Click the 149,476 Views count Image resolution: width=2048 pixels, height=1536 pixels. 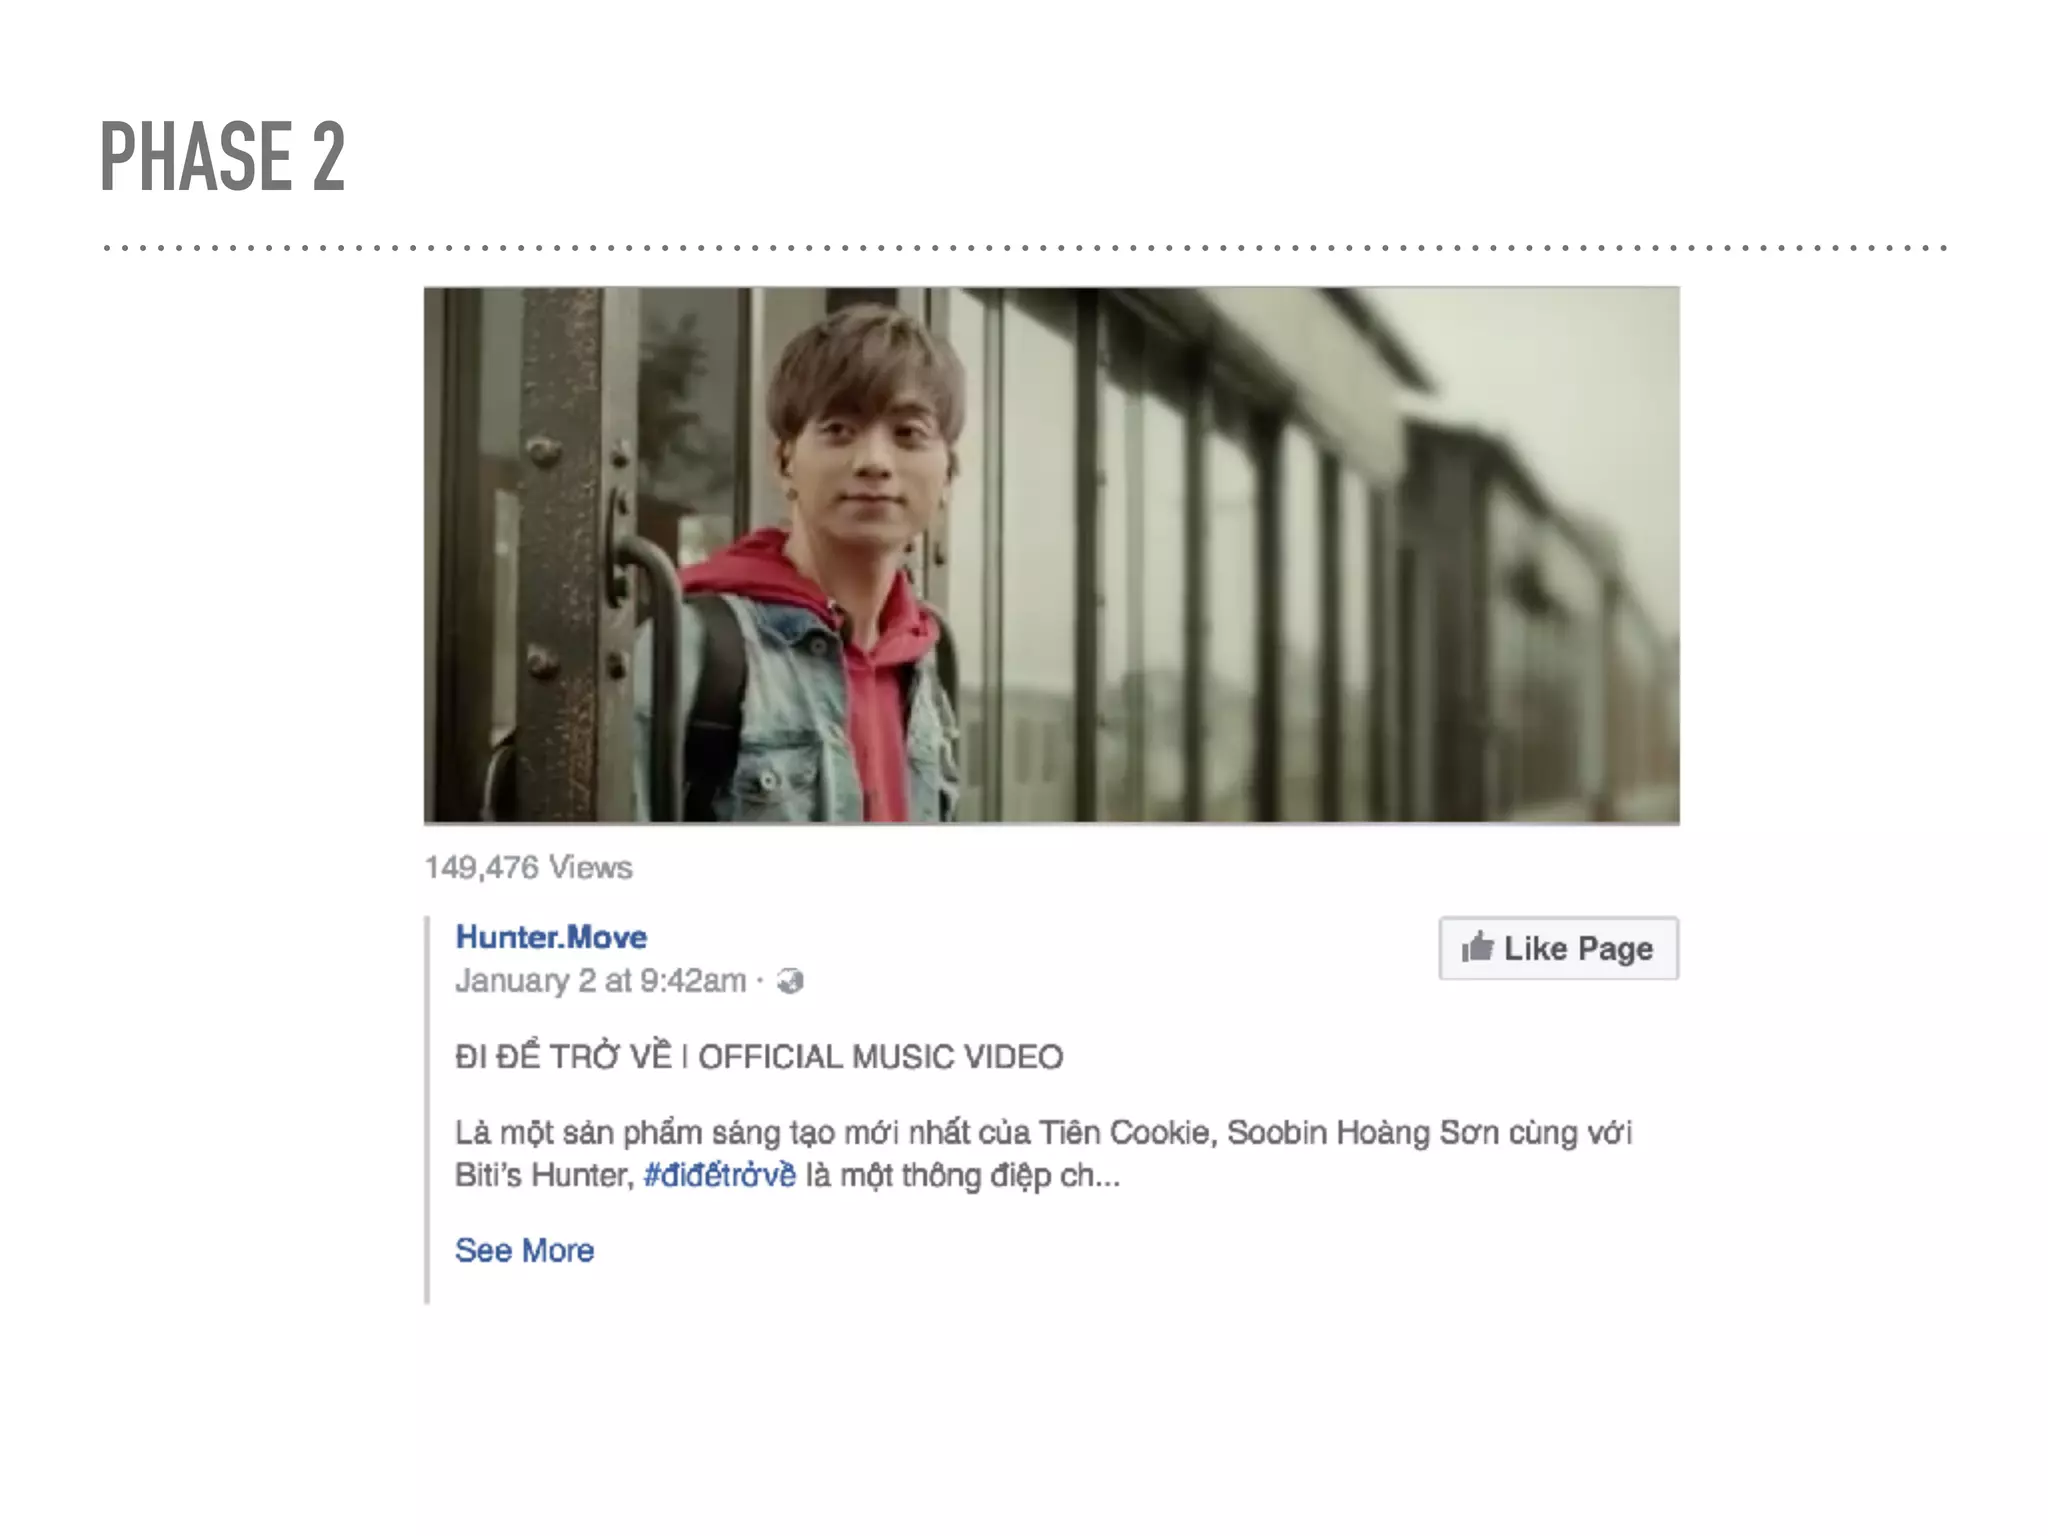pos(528,867)
